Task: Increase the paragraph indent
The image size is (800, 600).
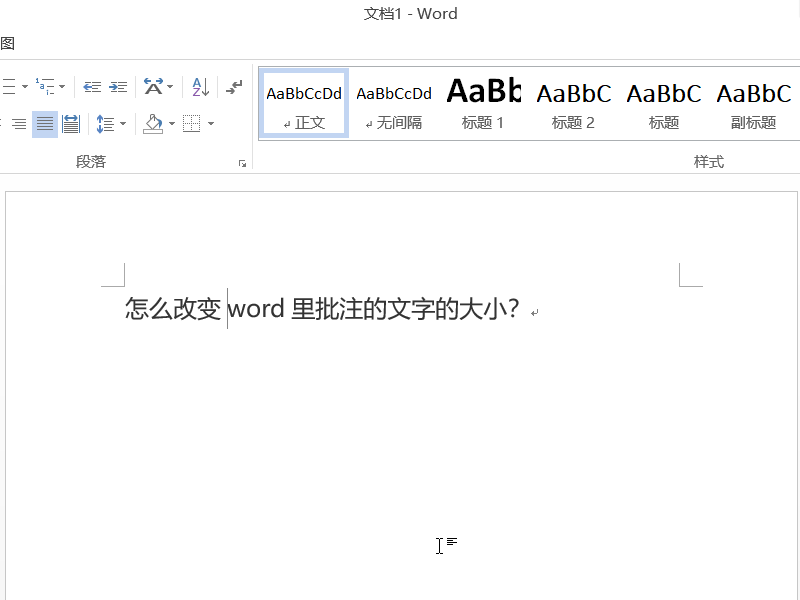Action: click(118, 87)
